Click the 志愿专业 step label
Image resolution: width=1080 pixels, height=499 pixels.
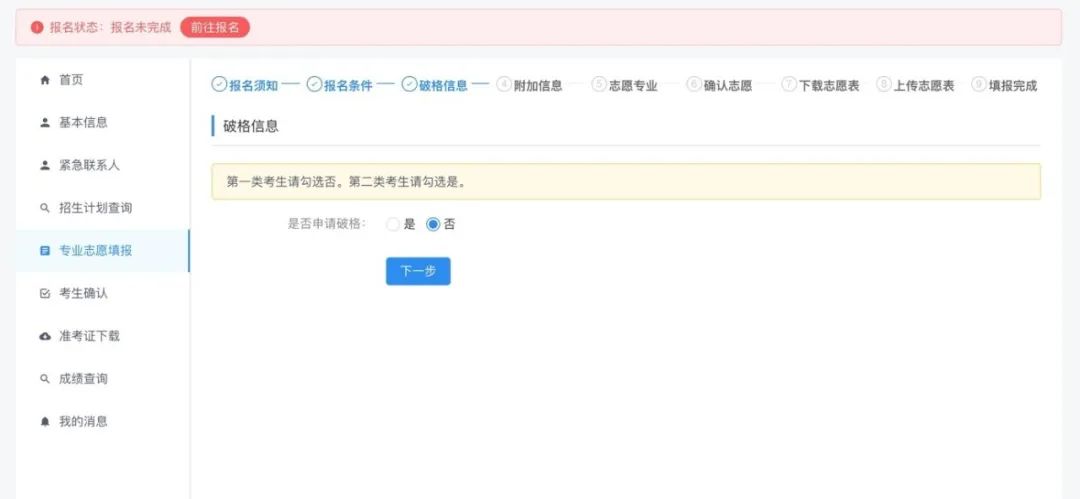click(633, 85)
